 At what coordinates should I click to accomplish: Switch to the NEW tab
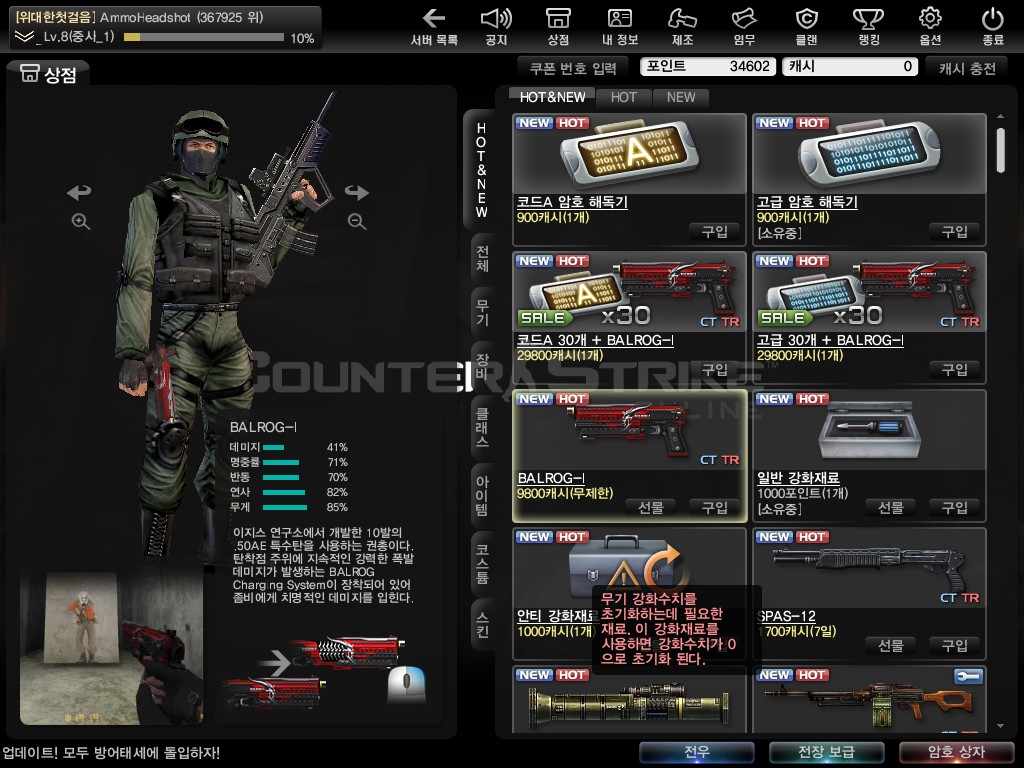[680, 97]
